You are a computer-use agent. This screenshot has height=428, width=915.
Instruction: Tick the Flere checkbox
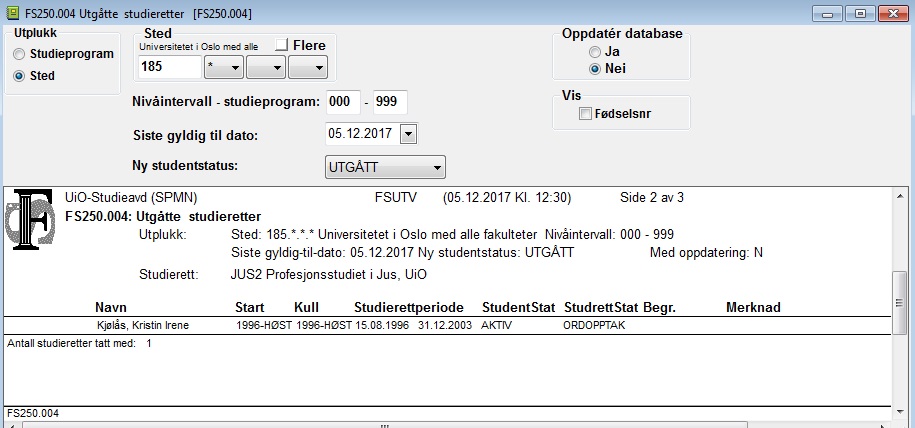(x=281, y=45)
